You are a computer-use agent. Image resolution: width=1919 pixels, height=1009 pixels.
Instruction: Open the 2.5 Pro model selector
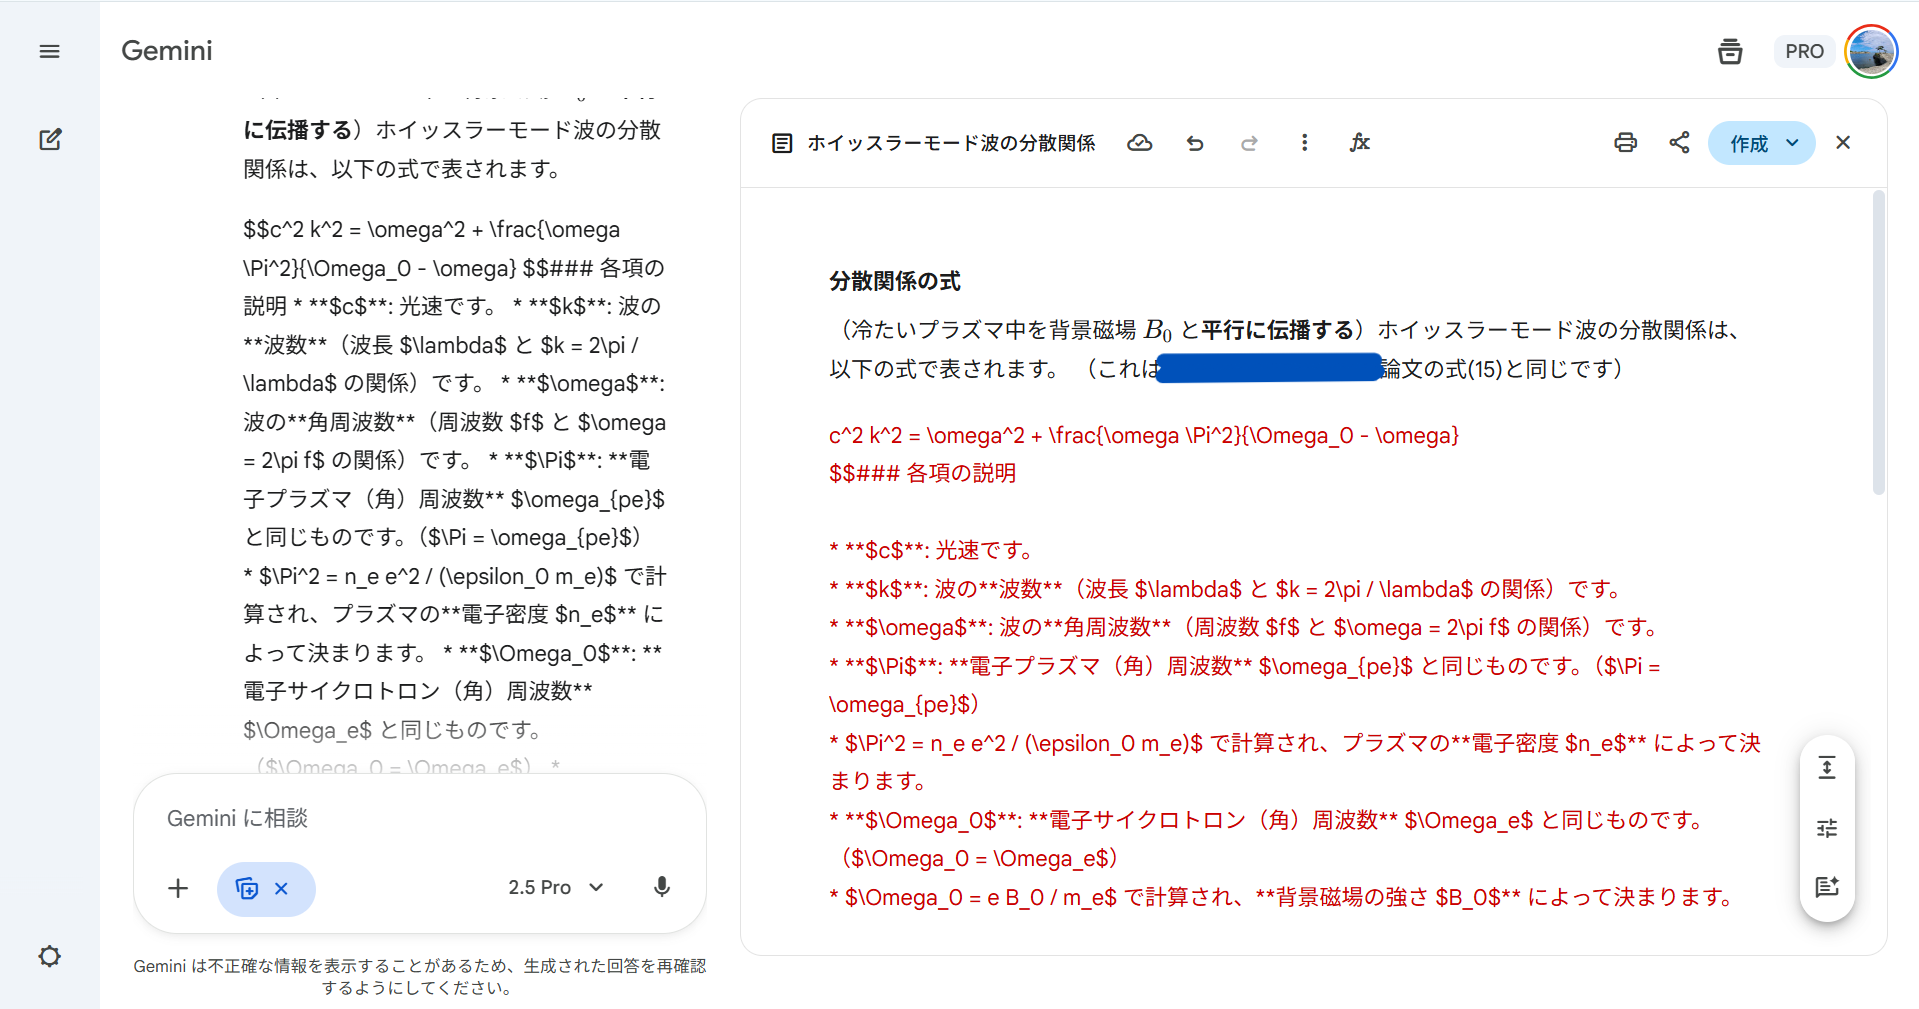(556, 887)
